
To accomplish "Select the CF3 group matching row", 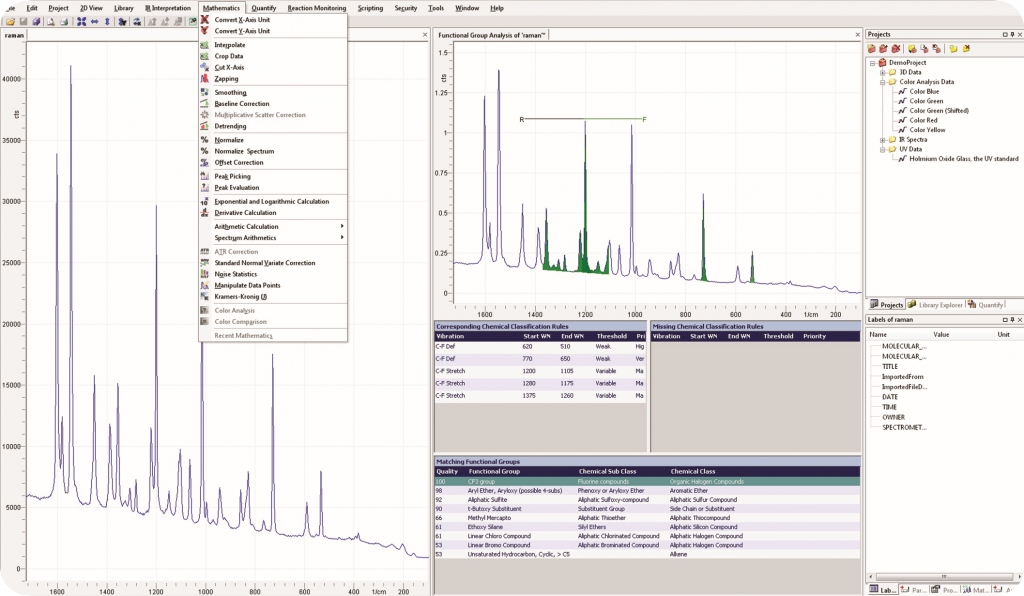I will click(x=647, y=482).
